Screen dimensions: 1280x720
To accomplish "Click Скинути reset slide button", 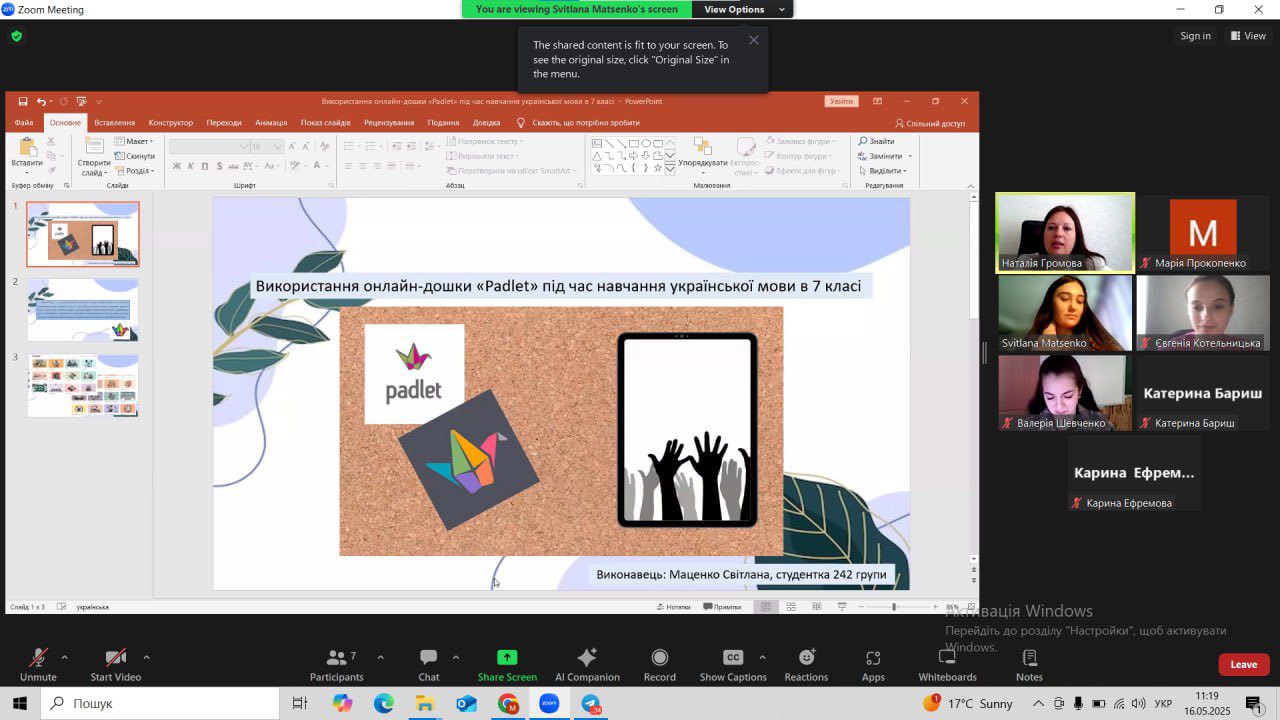I will 135,156.
